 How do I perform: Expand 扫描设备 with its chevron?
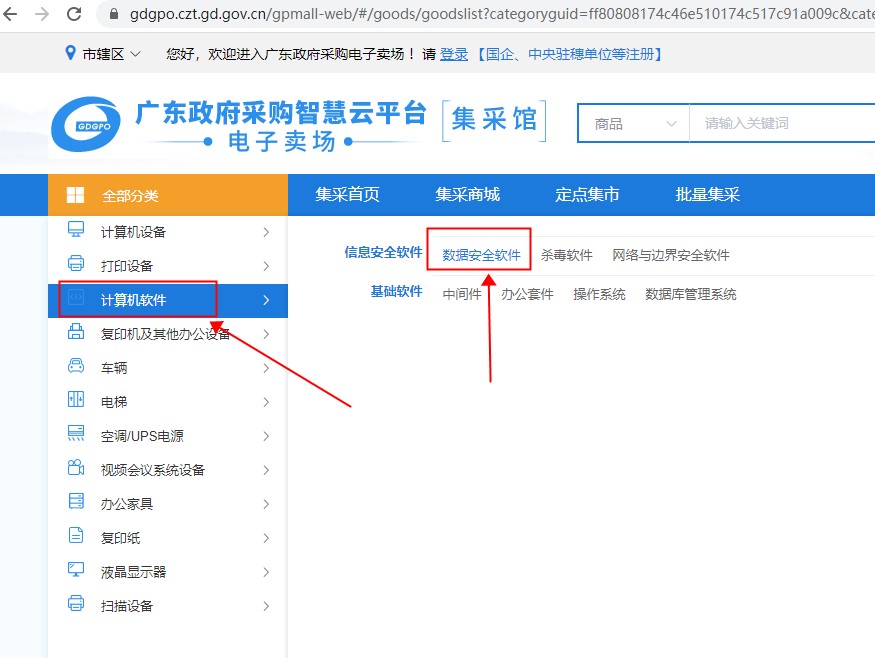(266, 606)
